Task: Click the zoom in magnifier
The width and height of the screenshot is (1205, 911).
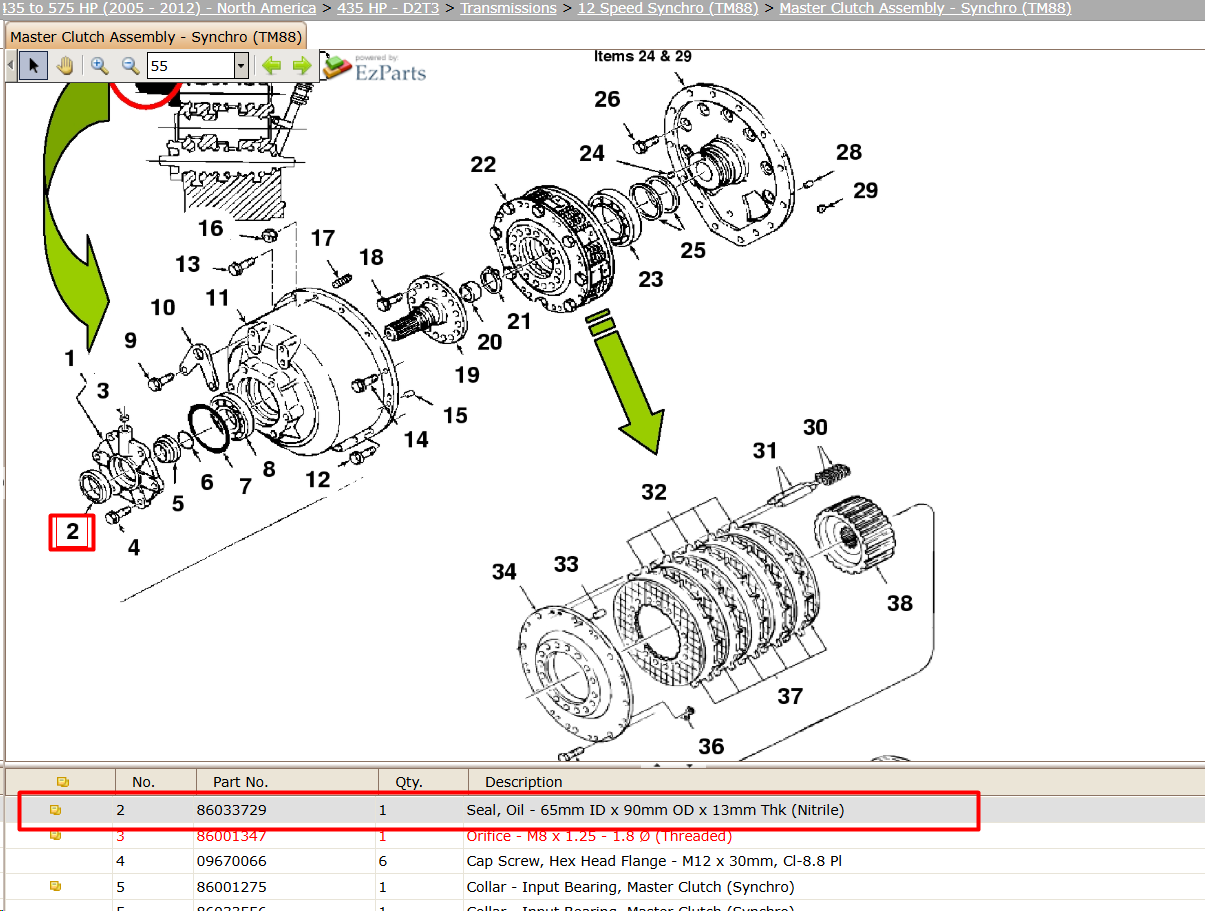Action: 99,66
